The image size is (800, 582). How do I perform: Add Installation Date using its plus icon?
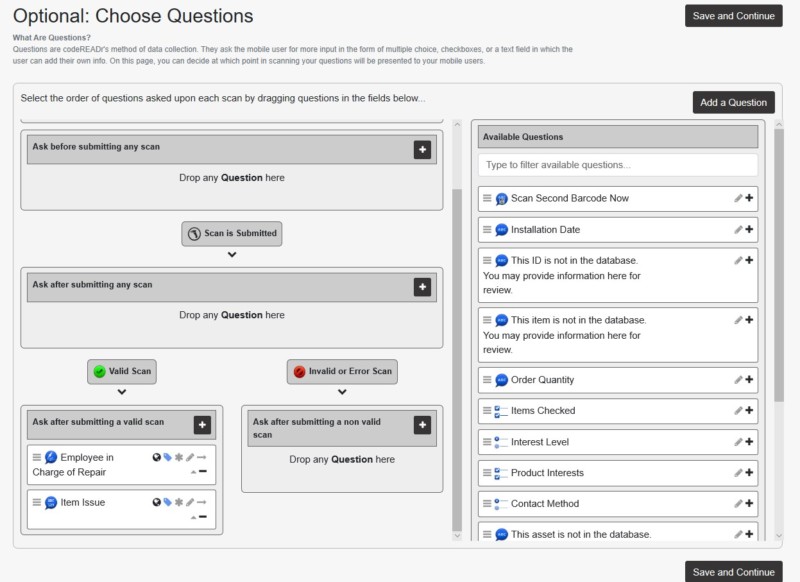[748, 229]
